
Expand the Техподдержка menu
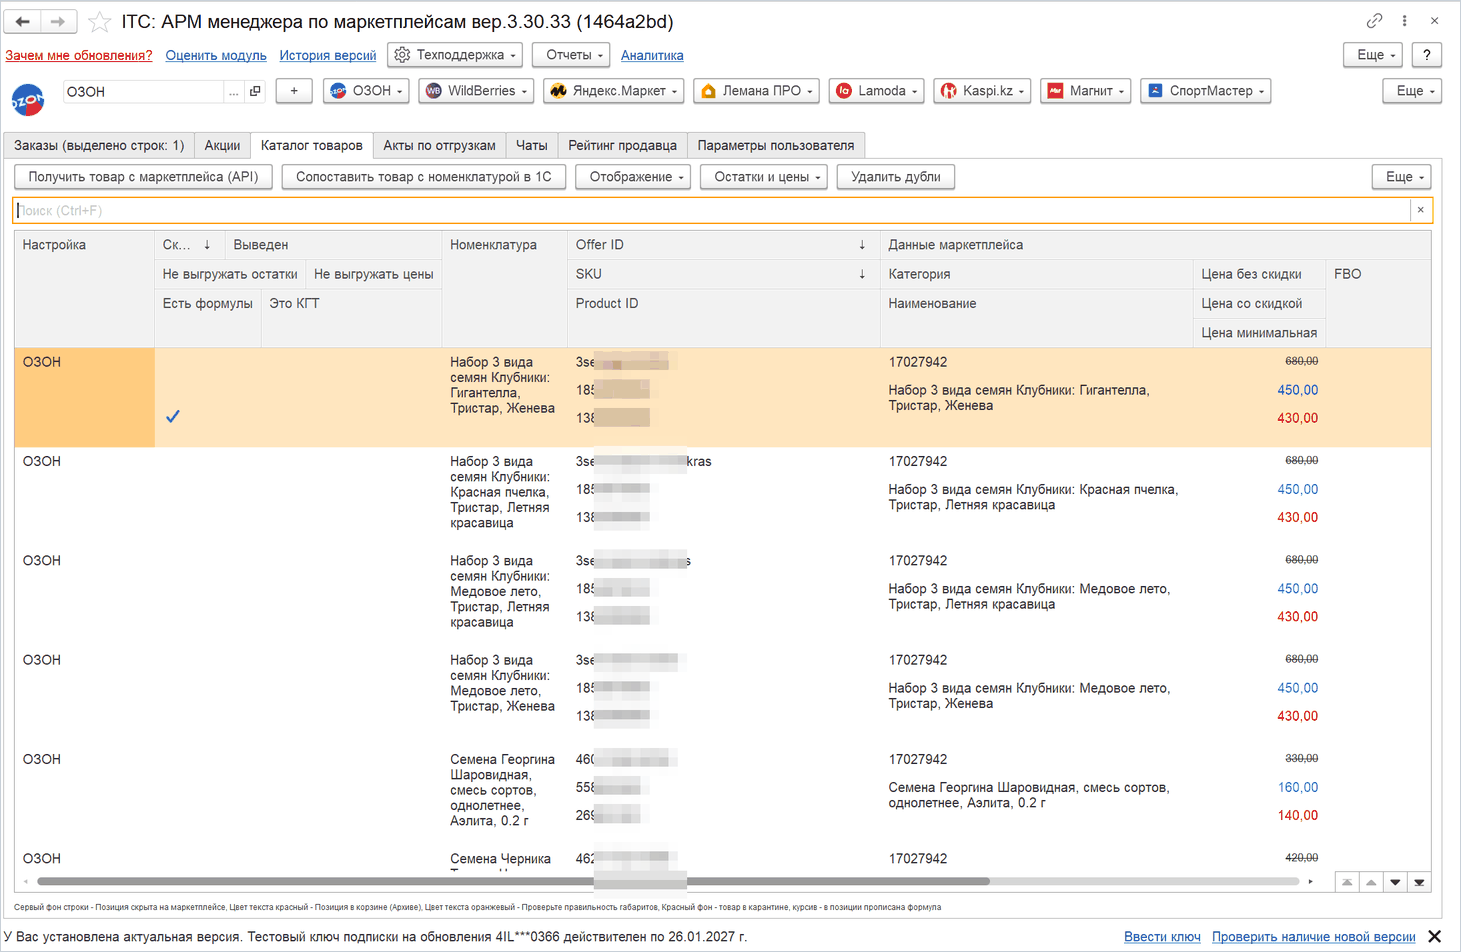pyautogui.click(x=456, y=55)
